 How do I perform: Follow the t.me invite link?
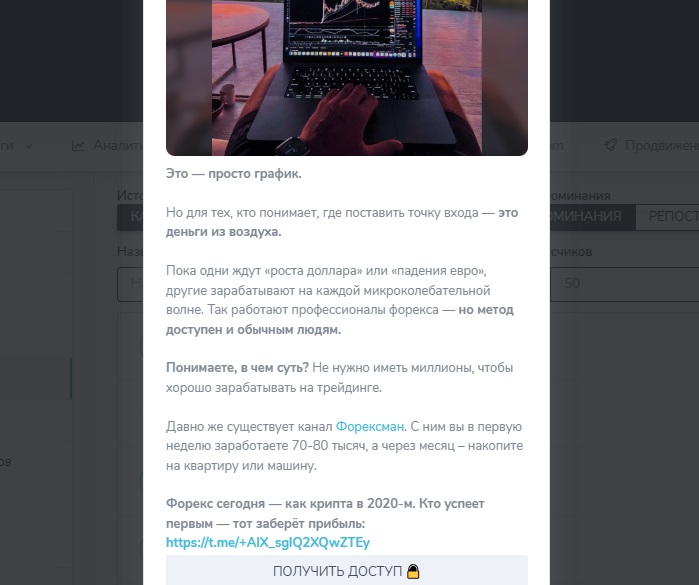tap(268, 543)
